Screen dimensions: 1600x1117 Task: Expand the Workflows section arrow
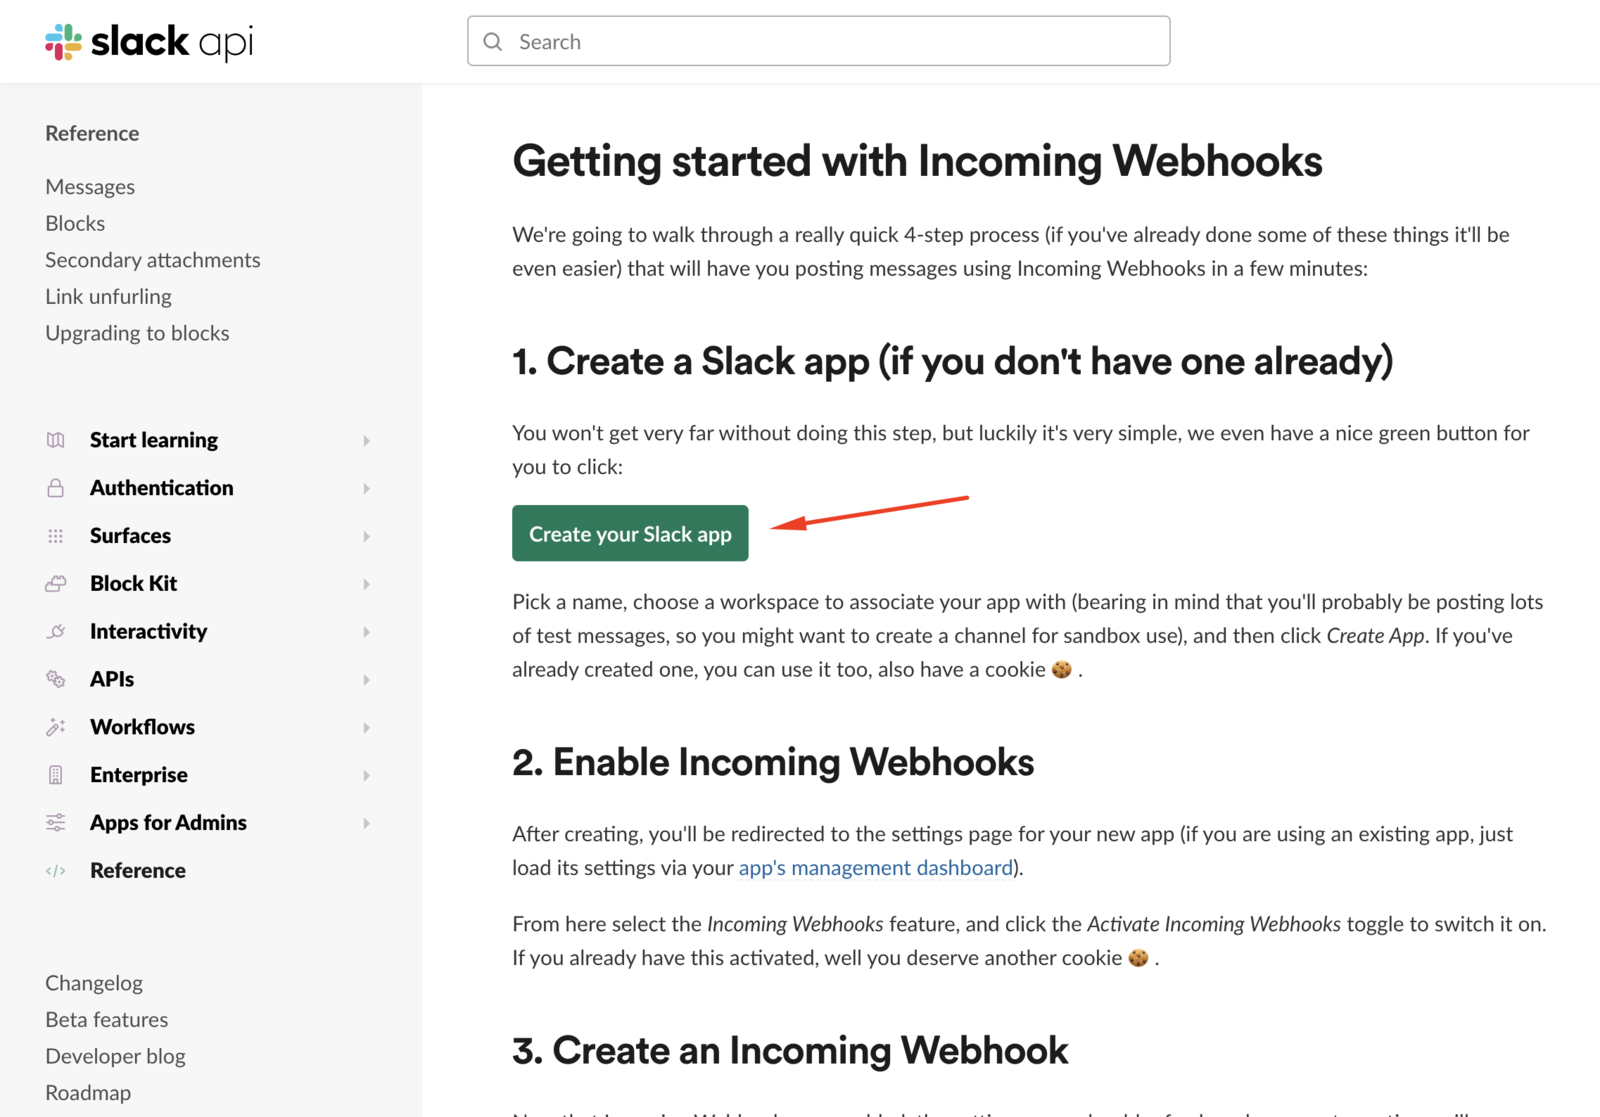coord(367,728)
